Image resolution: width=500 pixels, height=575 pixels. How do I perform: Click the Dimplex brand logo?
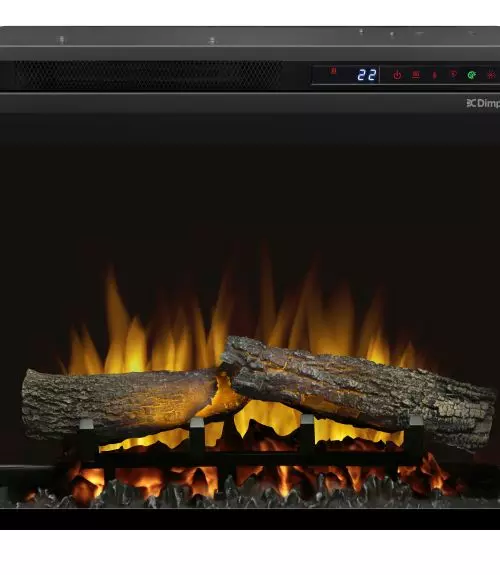(483, 103)
